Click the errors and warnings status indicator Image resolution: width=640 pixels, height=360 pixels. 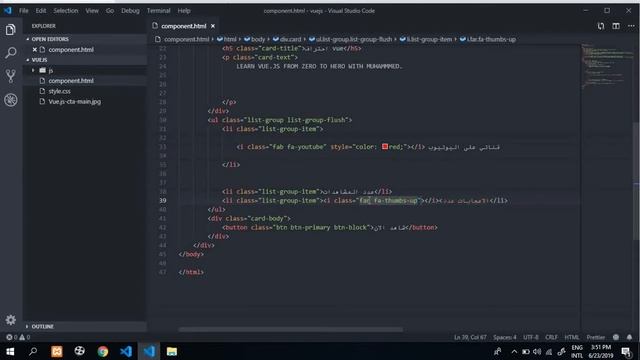pos(18,338)
